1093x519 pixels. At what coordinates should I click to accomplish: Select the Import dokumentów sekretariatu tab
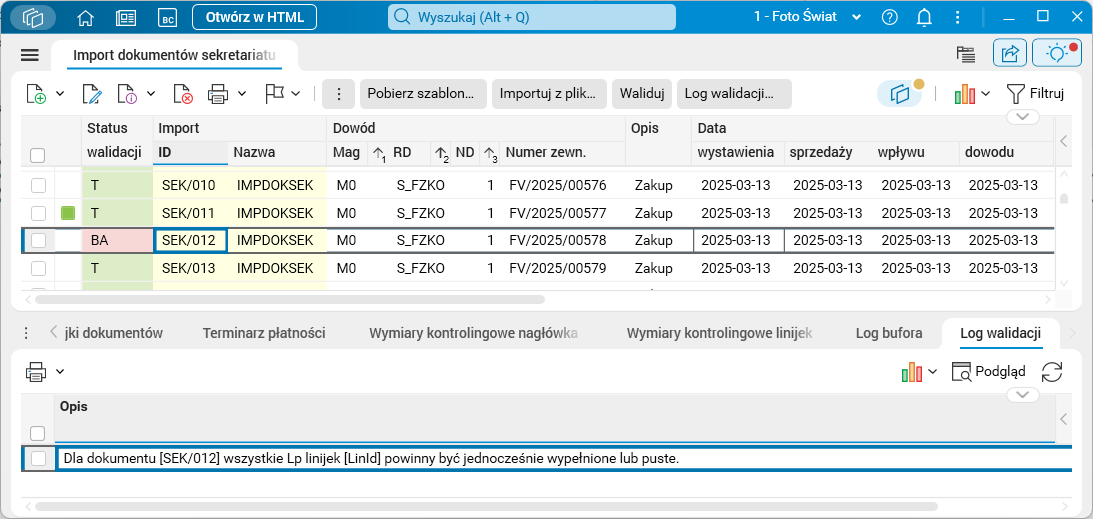(174, 55)
